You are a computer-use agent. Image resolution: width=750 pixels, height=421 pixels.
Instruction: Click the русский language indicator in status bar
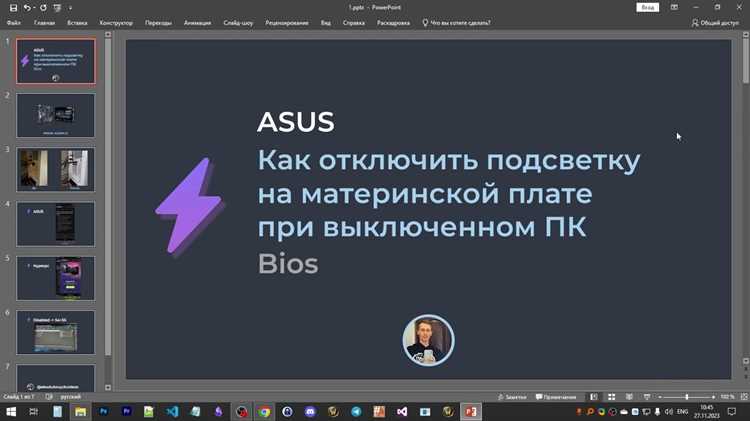click(x=70, y=397)
